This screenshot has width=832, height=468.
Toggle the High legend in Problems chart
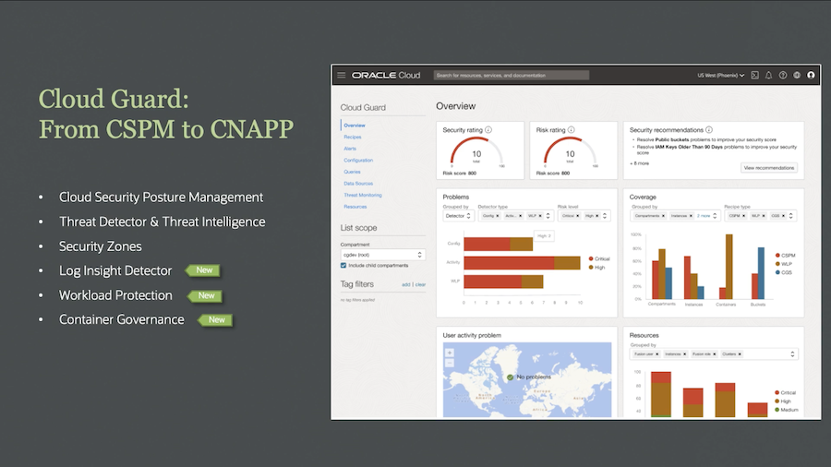point(597,267)
